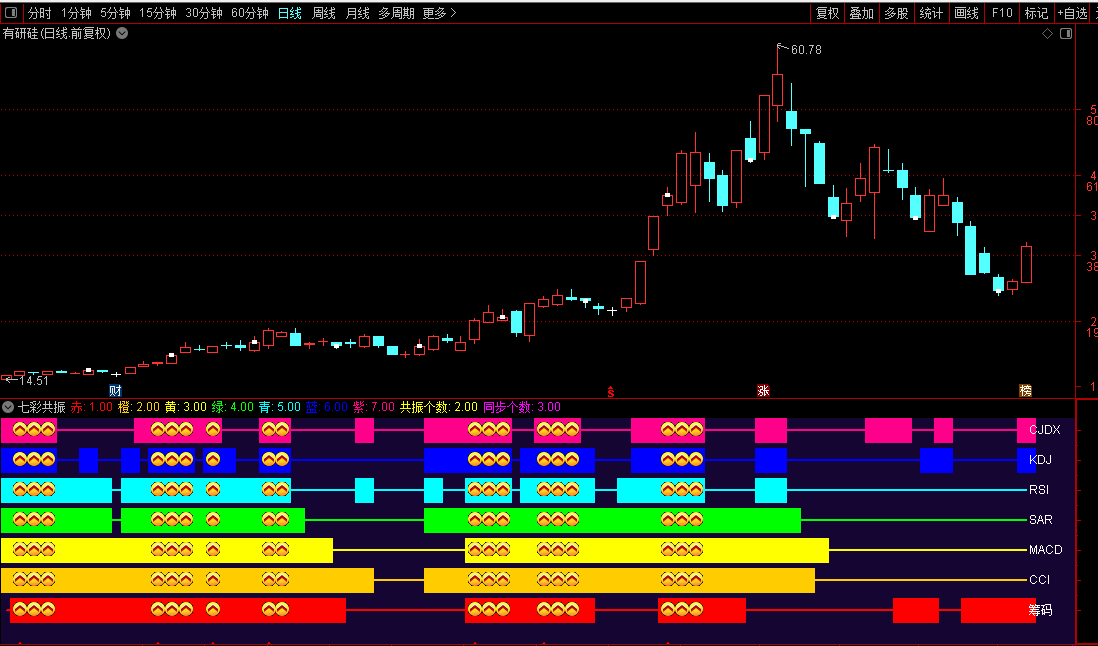Click the MACD row label
The width and height of the screenshot is (1098, 646).
pos(1045,550)
